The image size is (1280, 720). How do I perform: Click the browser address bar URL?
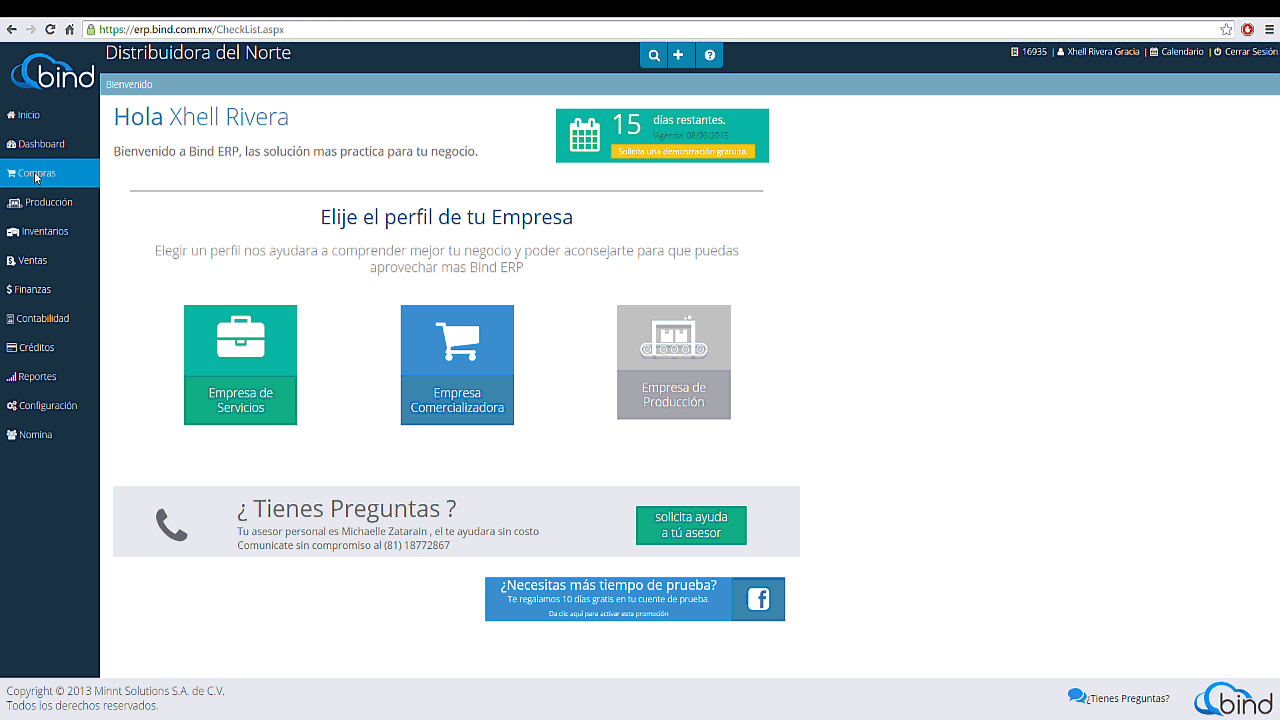[x=191, y=29]
